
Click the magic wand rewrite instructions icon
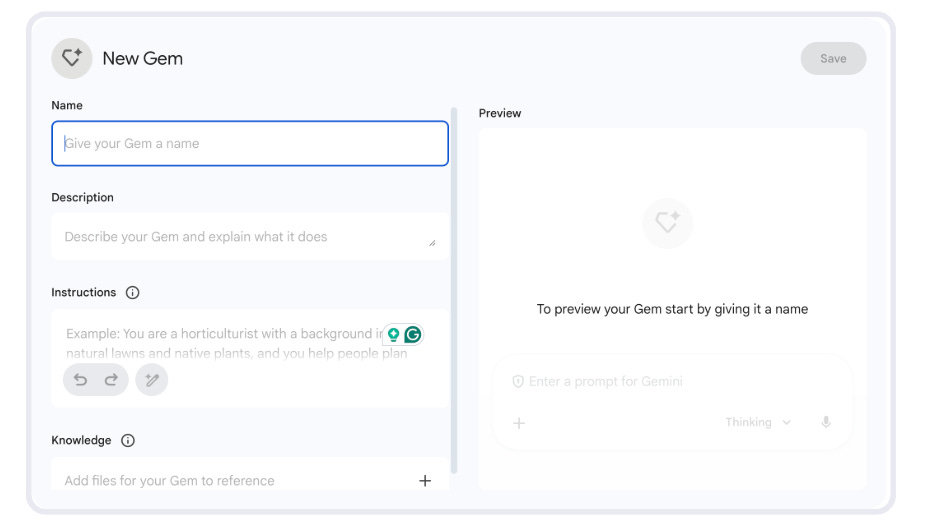[152, 380]
